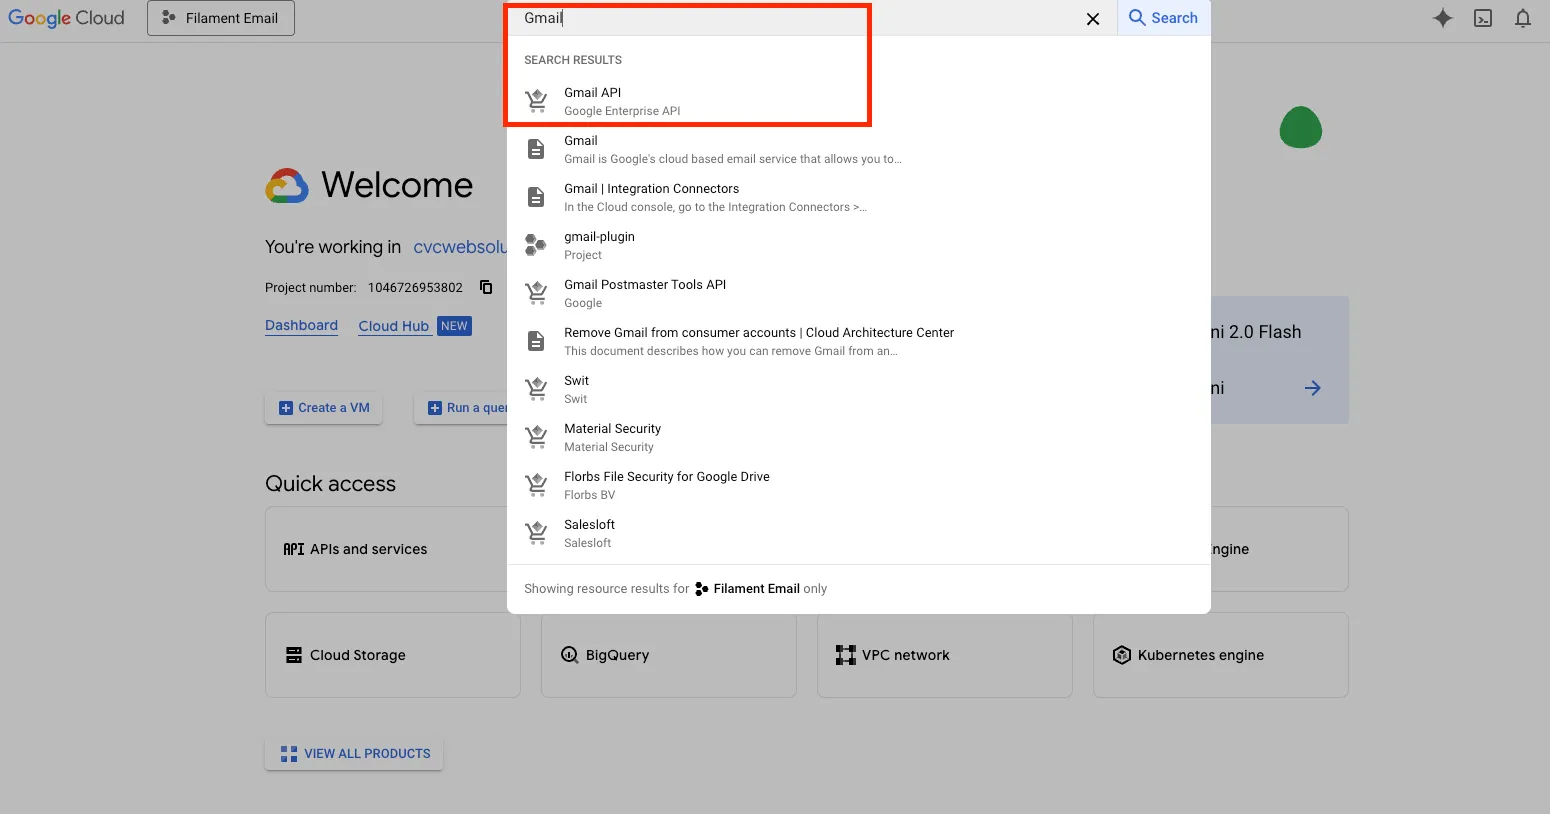Click the cvcwebsolu project name link
Viewport: 1550px width, 814px height.
460,247
